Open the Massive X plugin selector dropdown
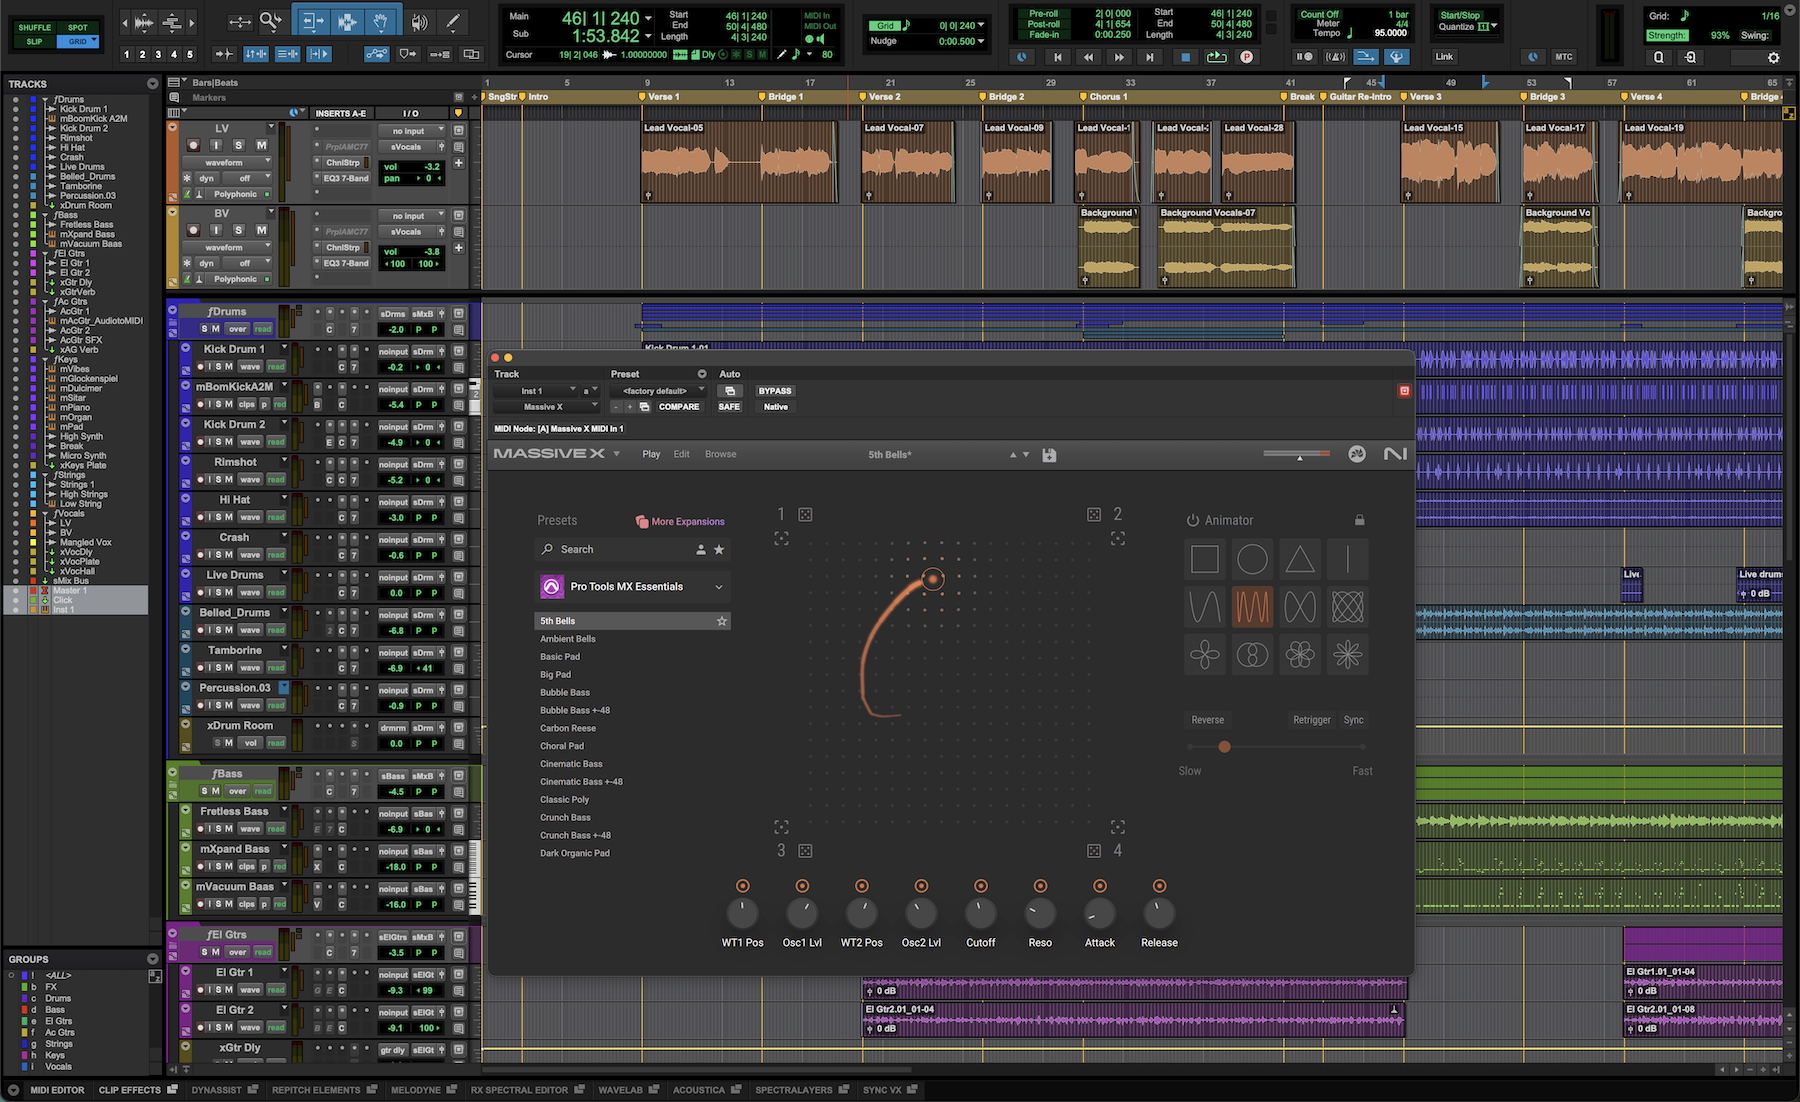The image size is (1800, 1102). pyautogui.click(x=546, y=407)
